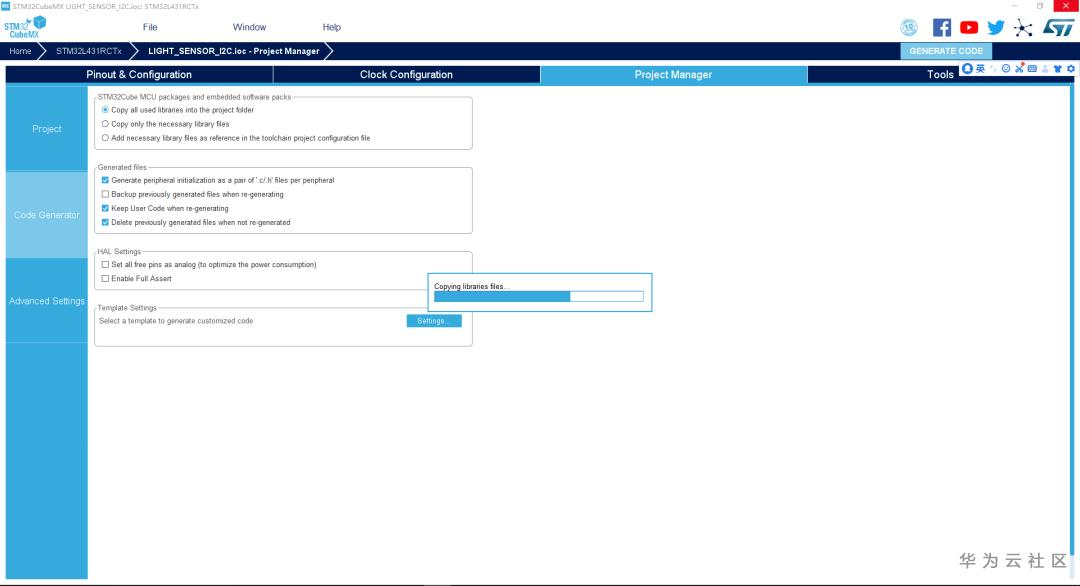Open the Twitter bird icon link

pos(995,28)
